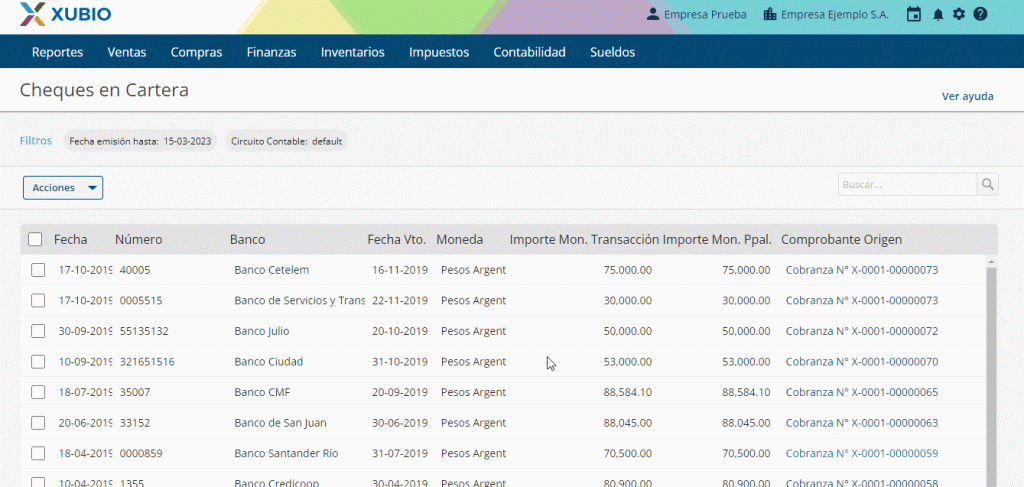
Task: Sort by the Número column header
Action: pos(138,240)
